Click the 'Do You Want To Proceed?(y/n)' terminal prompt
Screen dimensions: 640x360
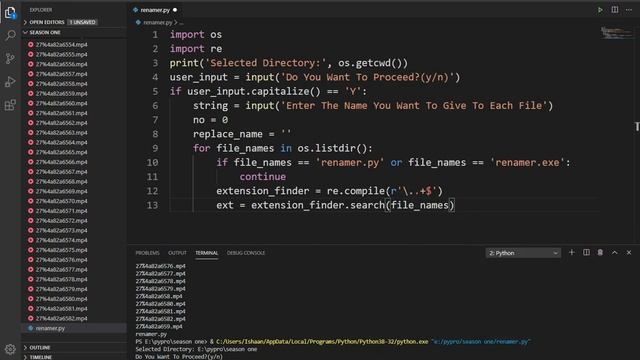click(179, 357)
